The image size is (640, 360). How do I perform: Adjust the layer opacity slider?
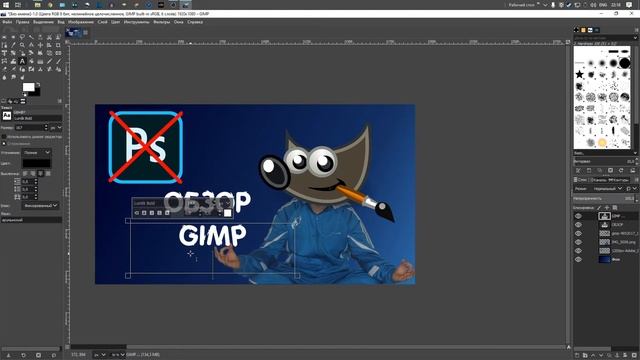click(605, 198)
